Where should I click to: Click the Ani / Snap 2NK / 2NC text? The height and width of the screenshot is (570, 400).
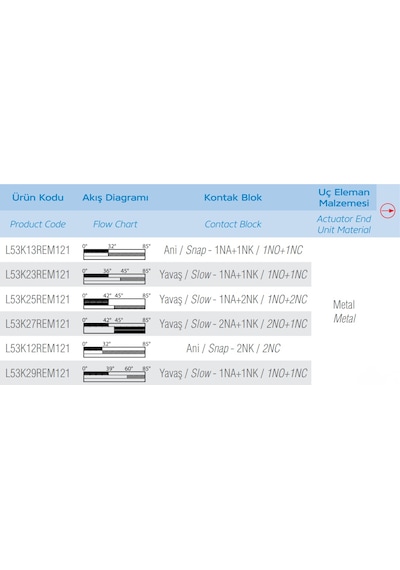(233, 349)
